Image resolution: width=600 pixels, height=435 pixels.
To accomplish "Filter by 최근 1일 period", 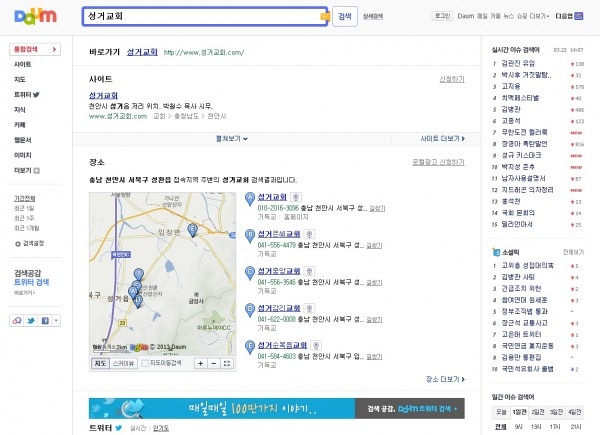I will pos(24,209).
